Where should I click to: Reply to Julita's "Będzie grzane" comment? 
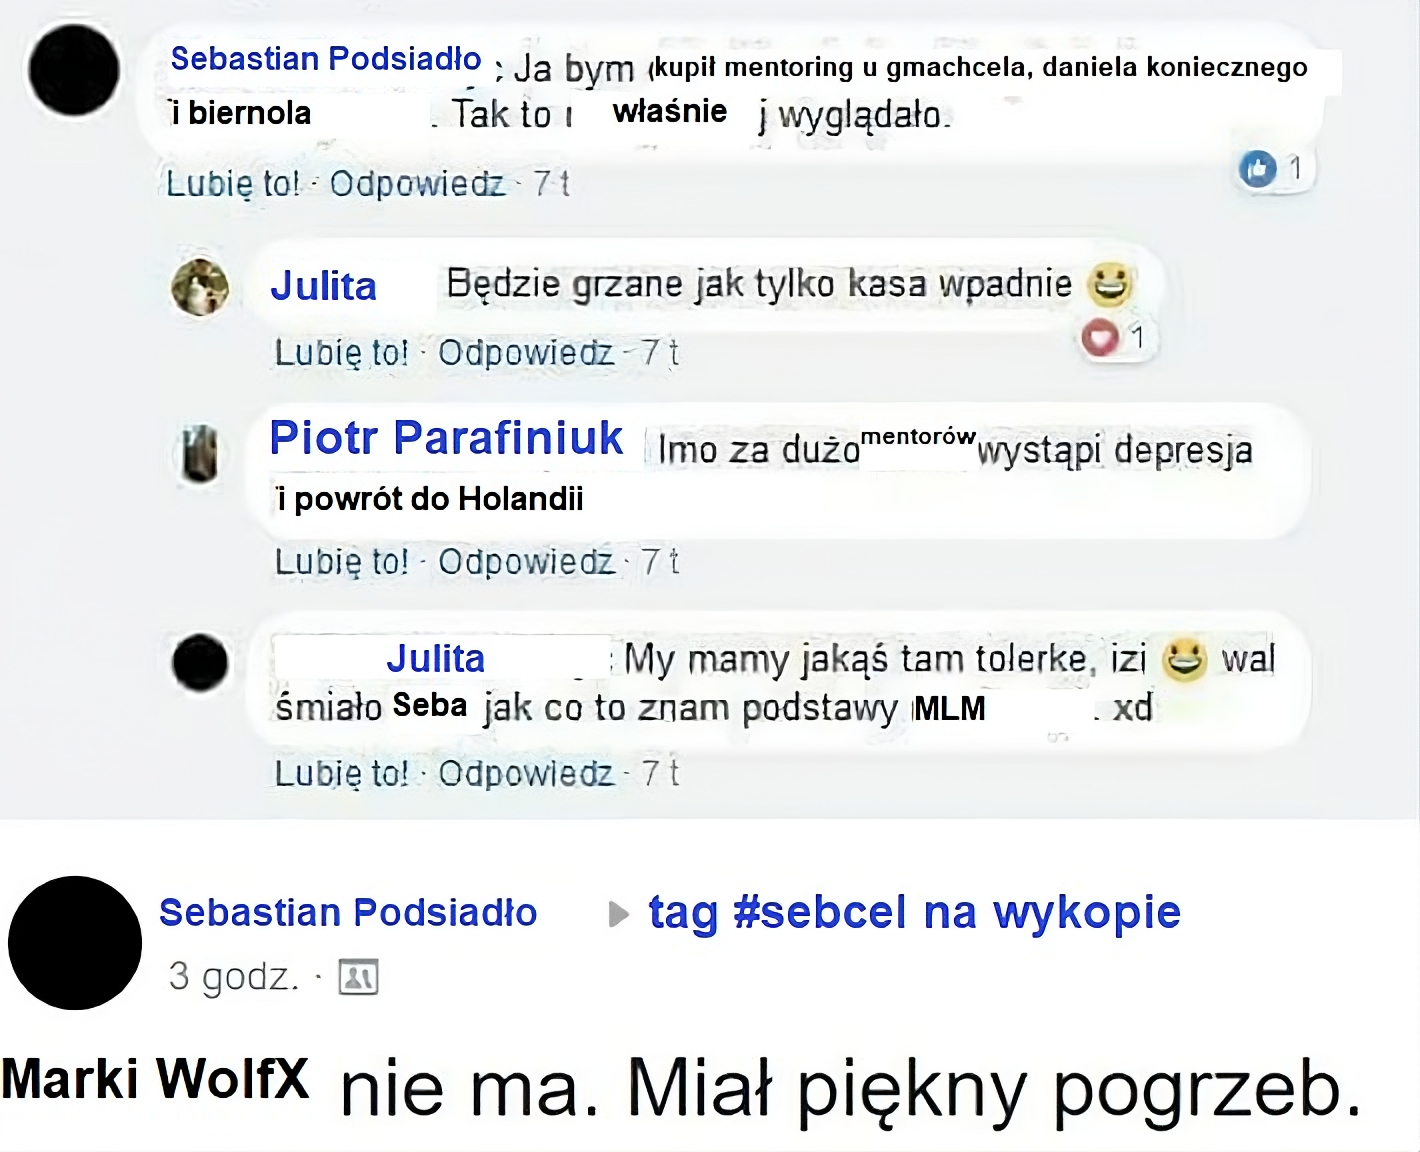click(526, 353)
